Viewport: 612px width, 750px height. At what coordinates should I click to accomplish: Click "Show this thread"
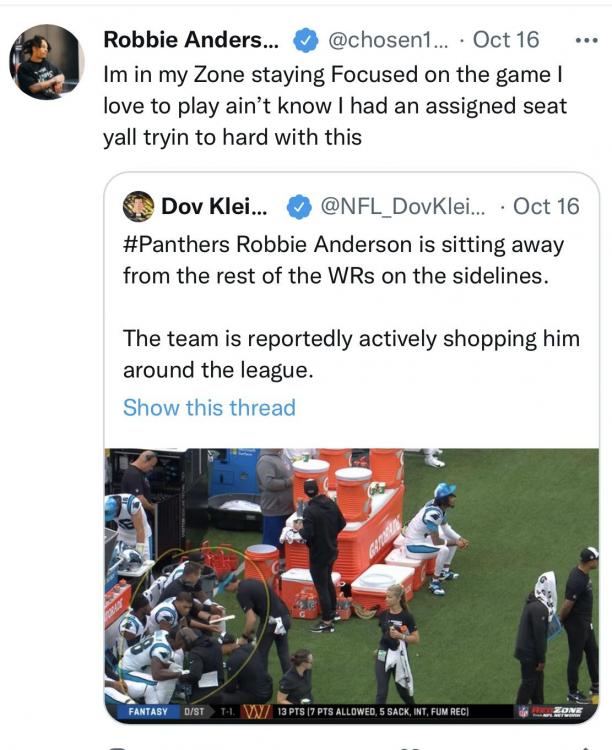(209, 408)
